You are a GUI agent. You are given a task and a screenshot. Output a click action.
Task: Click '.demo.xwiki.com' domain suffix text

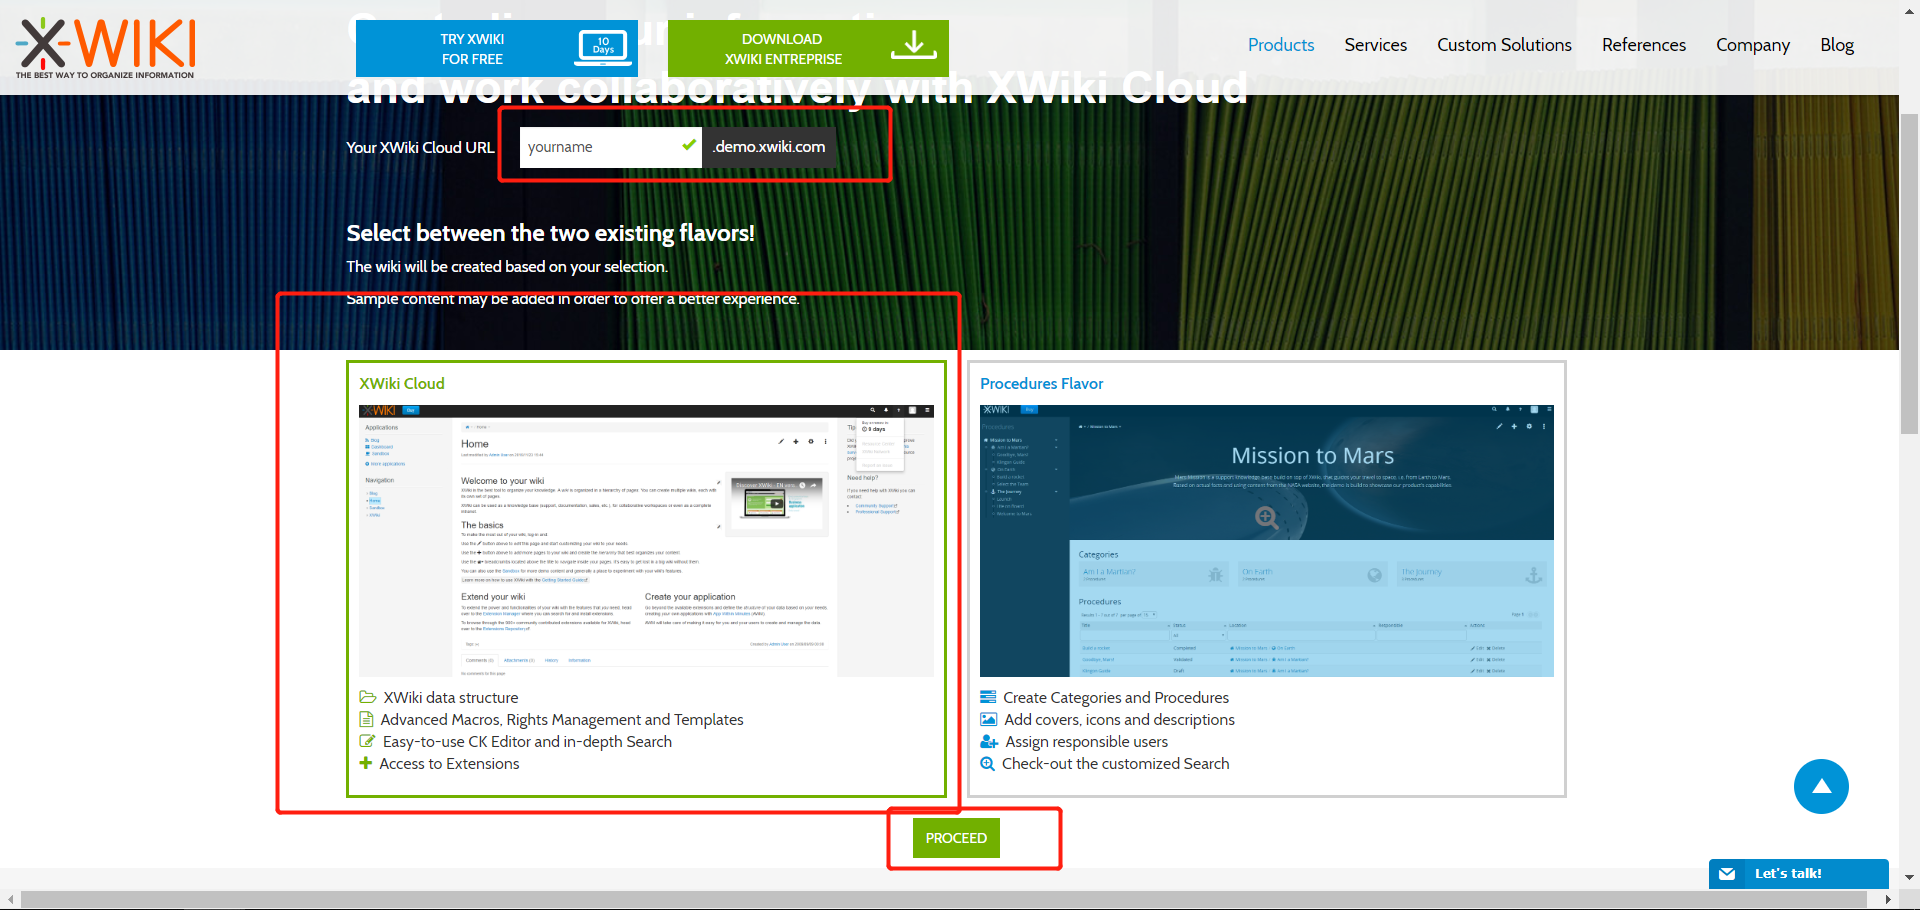tap(769, 147)
